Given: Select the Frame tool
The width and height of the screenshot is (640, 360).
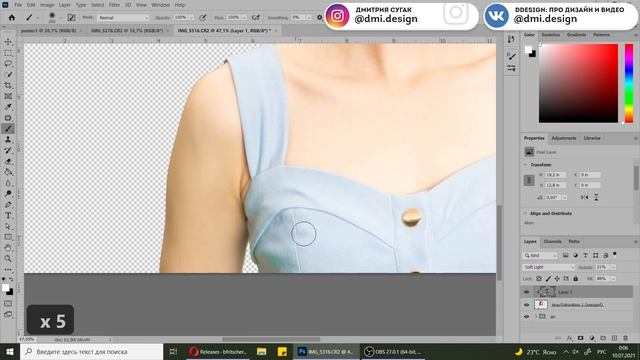Looking at the screenshot, I should click(x=8, y=96).
